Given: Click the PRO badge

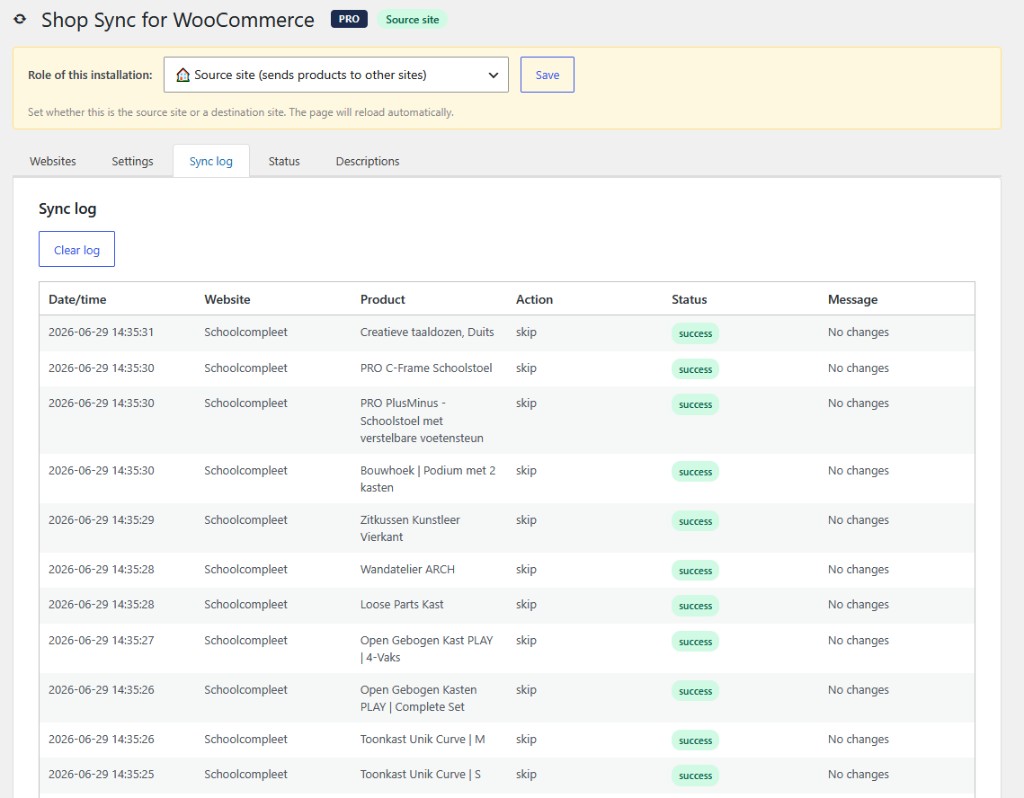Looking at the screenshot, I should tap(349, 19).
